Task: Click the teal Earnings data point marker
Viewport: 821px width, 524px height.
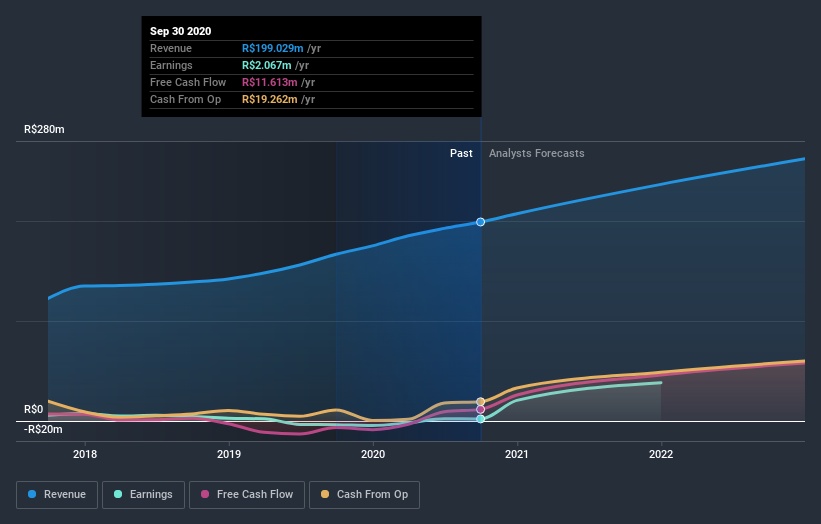Action: (x=481, y=419)
